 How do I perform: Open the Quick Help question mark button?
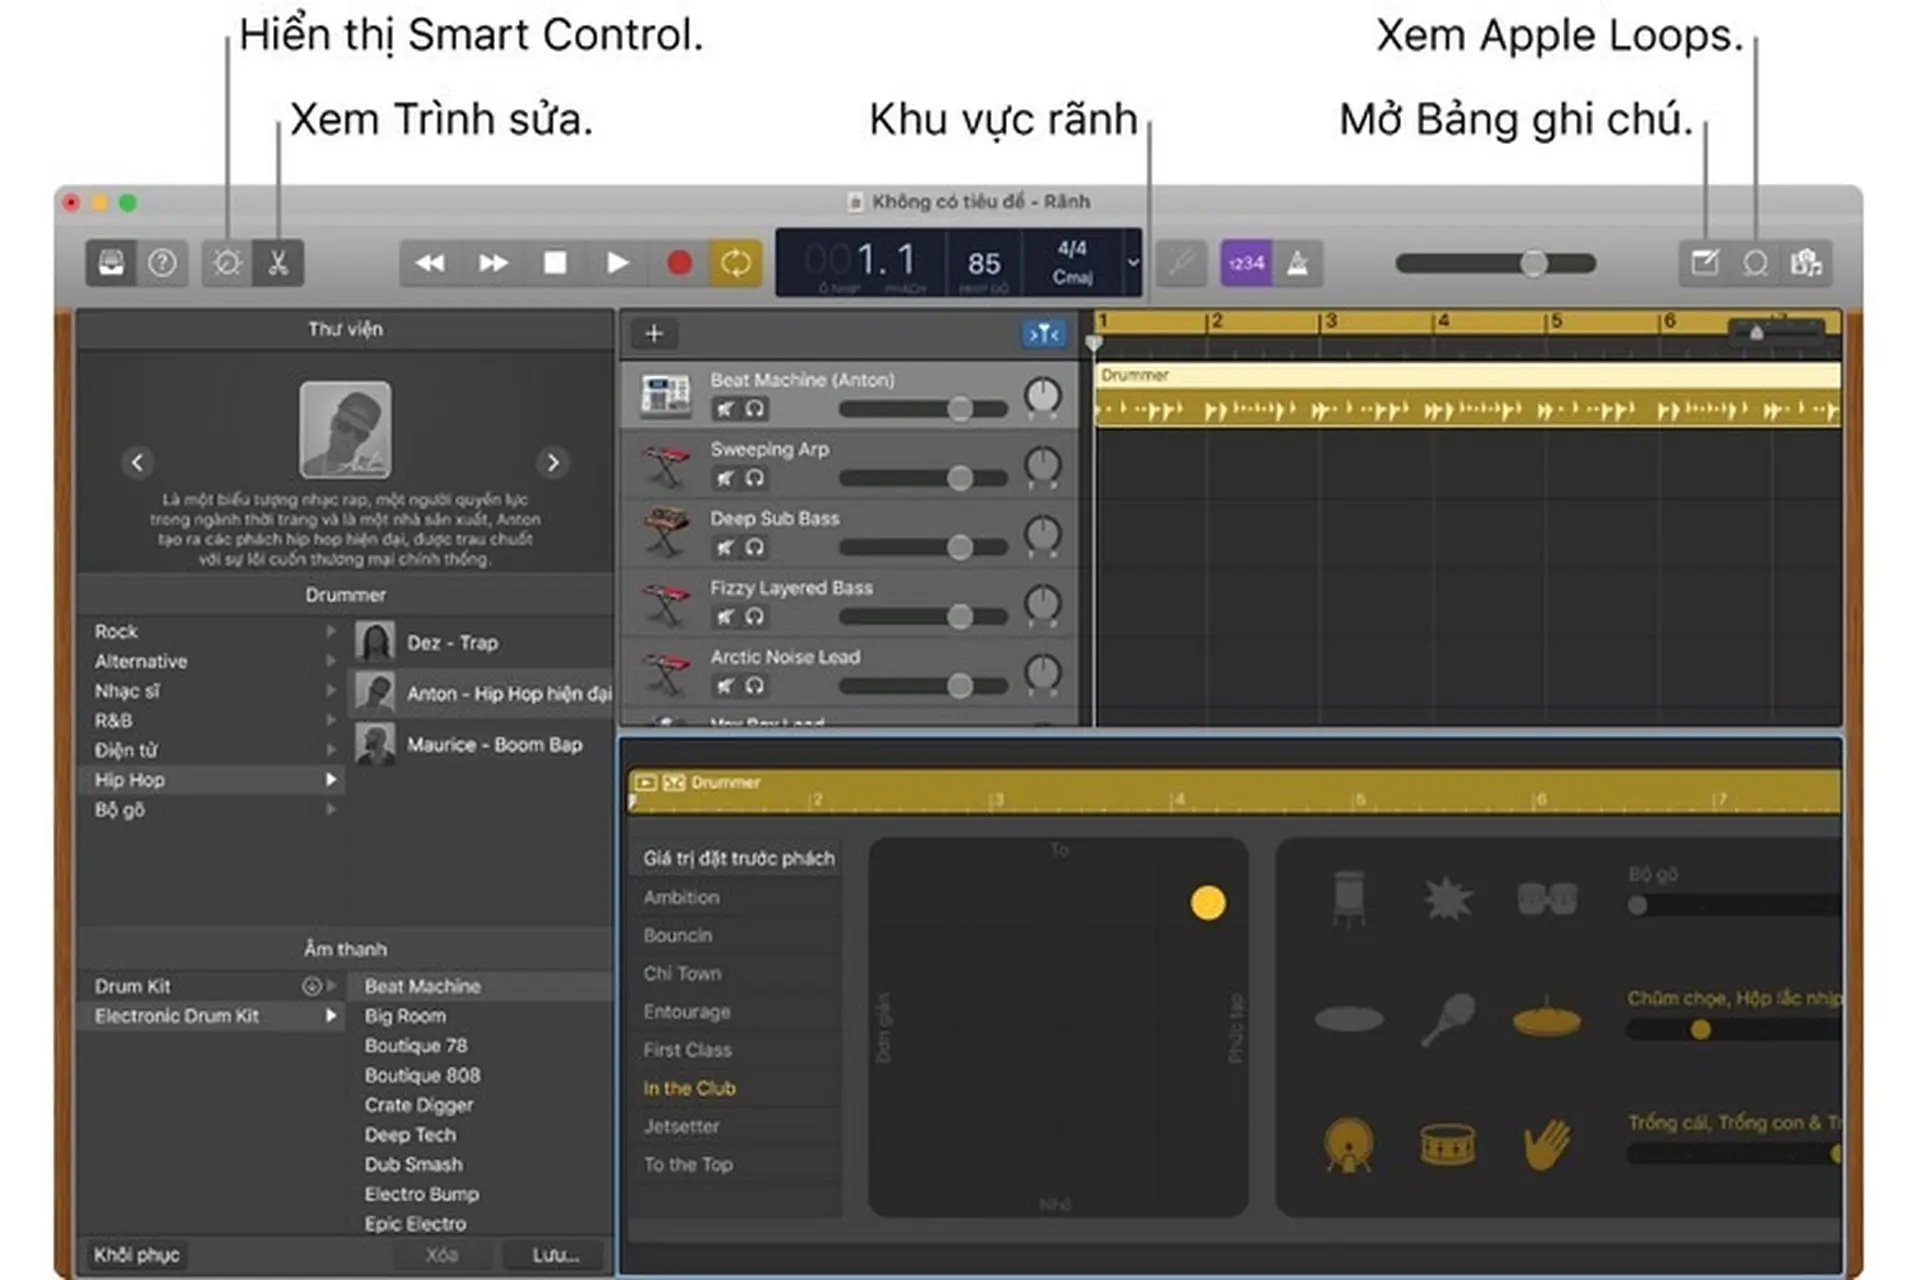pos(162,263)
